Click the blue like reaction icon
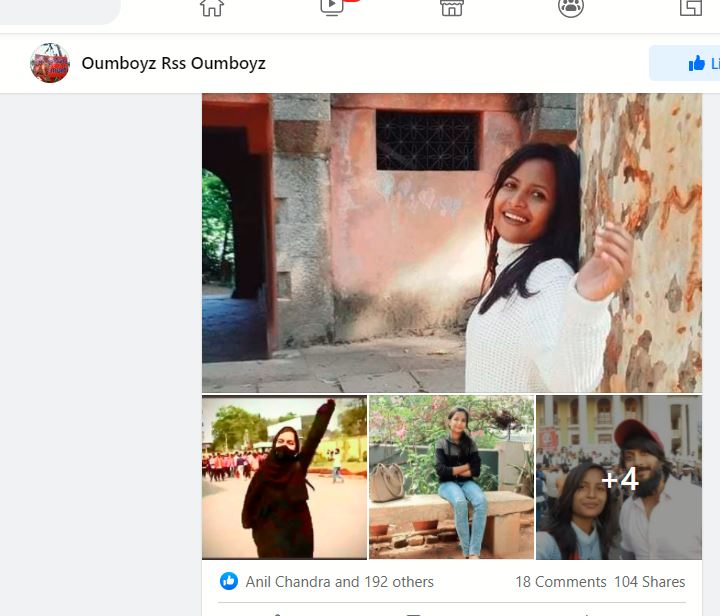The image size is (720, 616). pos(229,581)
